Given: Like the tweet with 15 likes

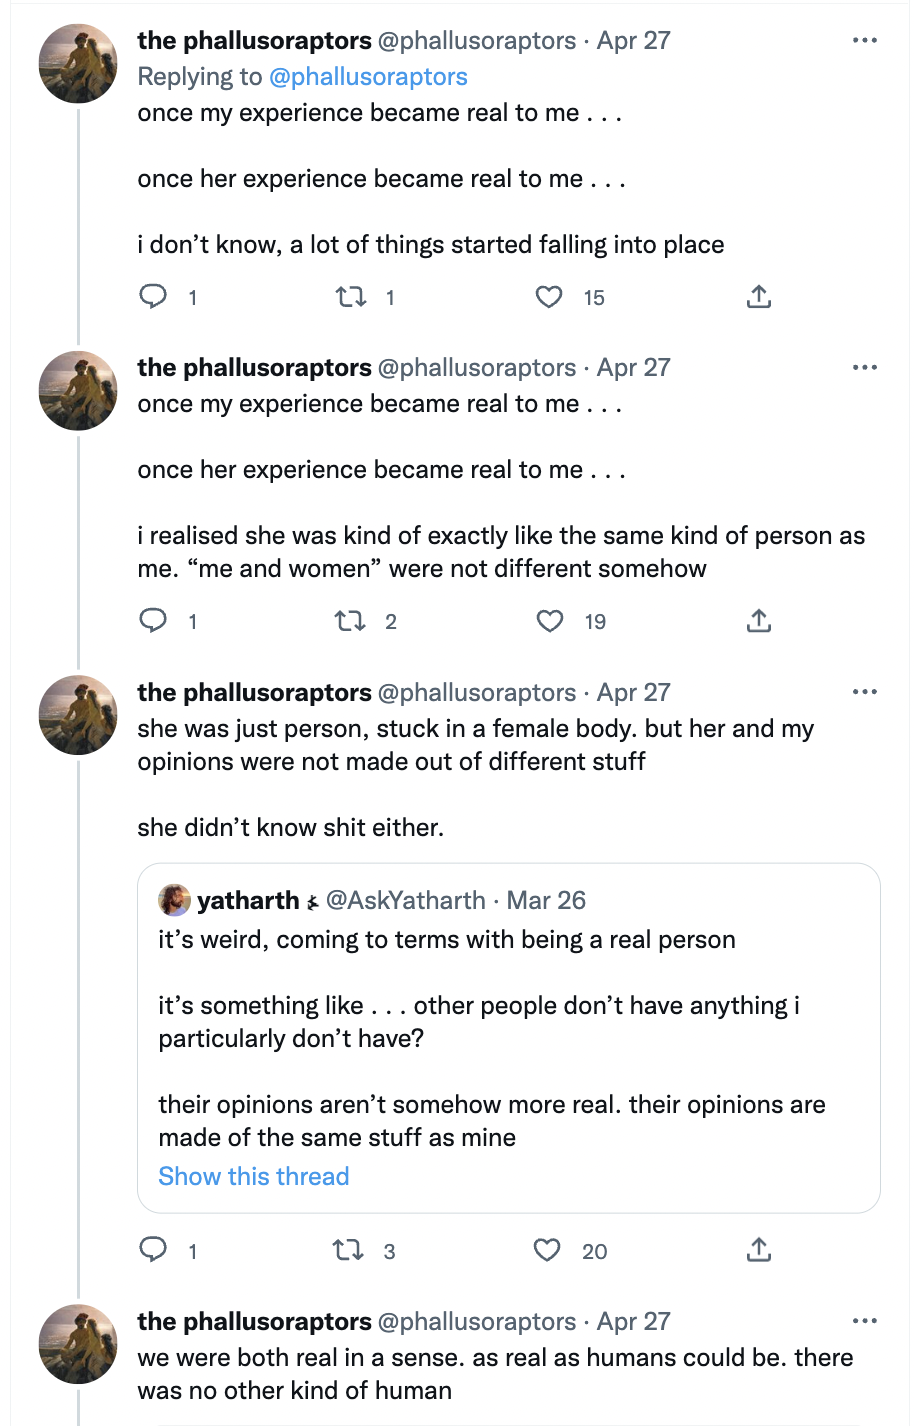Looking at the screenshot, I should click(x=549, y=297).
